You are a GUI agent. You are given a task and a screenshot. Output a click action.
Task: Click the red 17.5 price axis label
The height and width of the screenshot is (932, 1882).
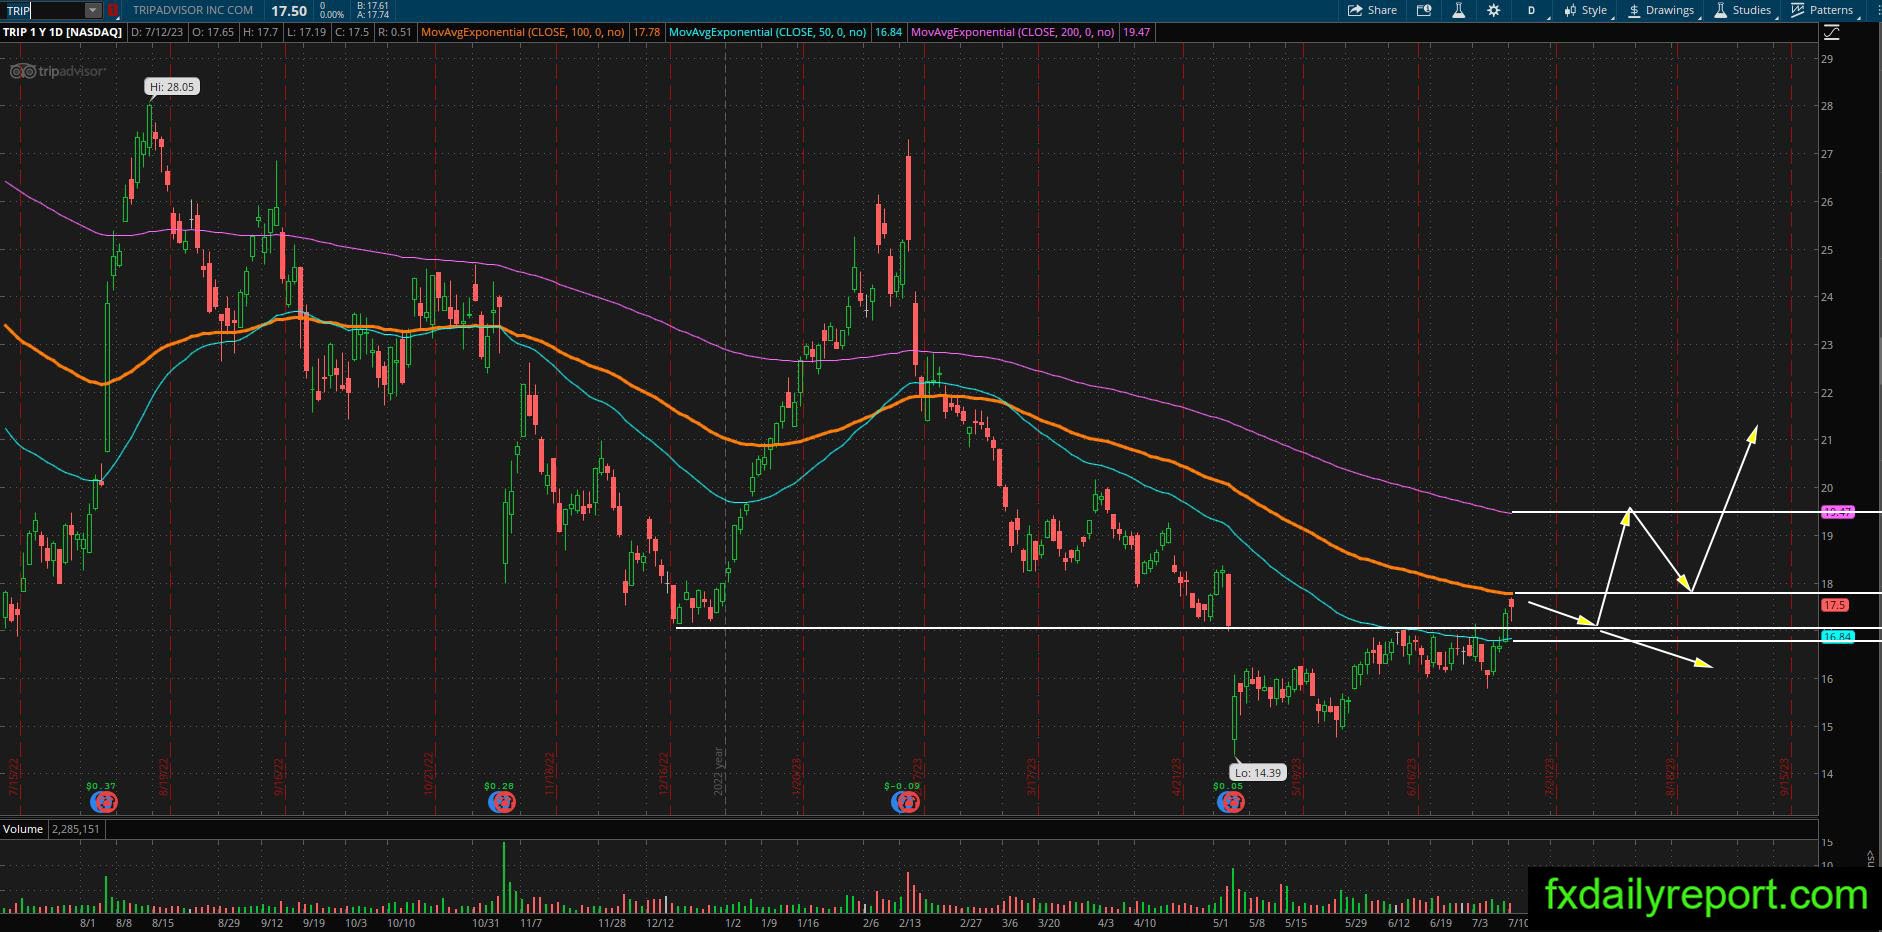coord(1835,605)
